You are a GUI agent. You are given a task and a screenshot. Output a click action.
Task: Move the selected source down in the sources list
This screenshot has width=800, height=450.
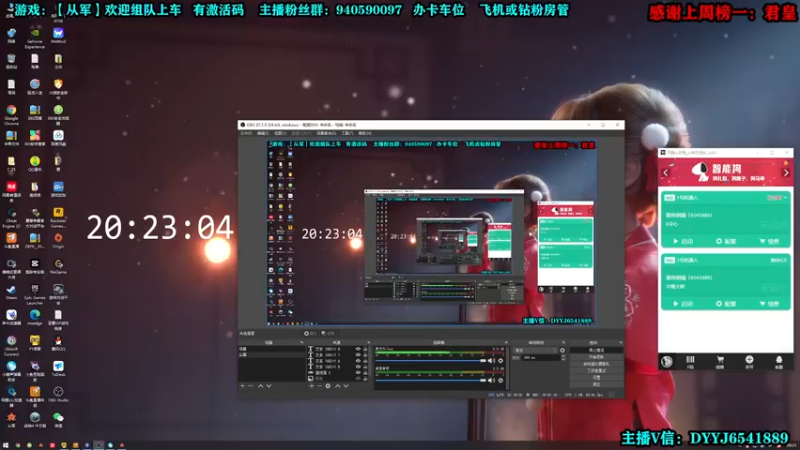[346, 386]
